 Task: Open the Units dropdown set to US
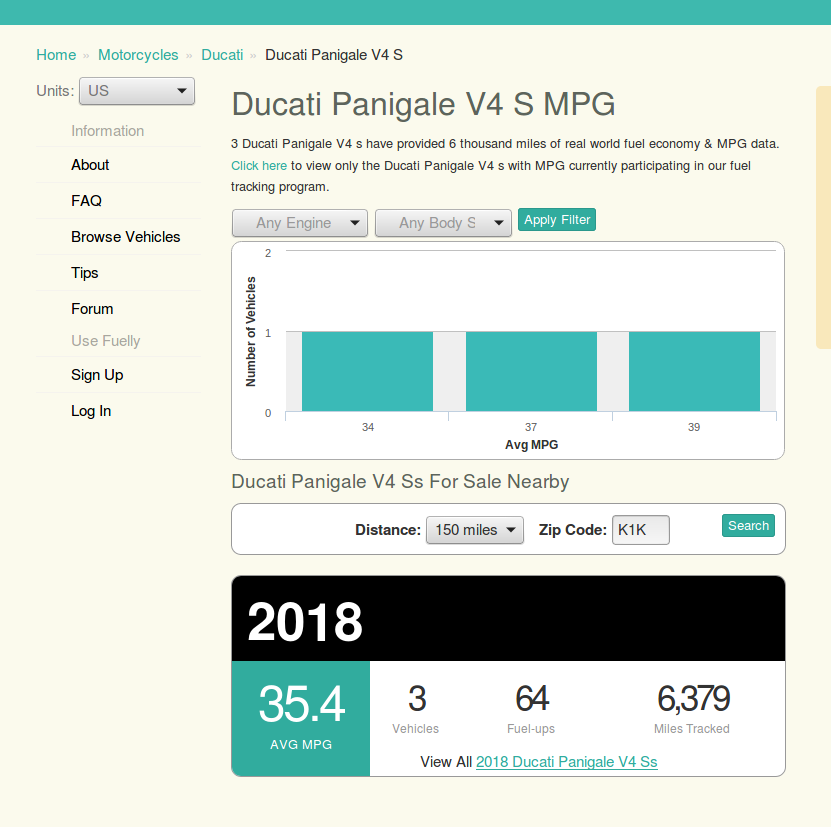click(x=137, y=91)
